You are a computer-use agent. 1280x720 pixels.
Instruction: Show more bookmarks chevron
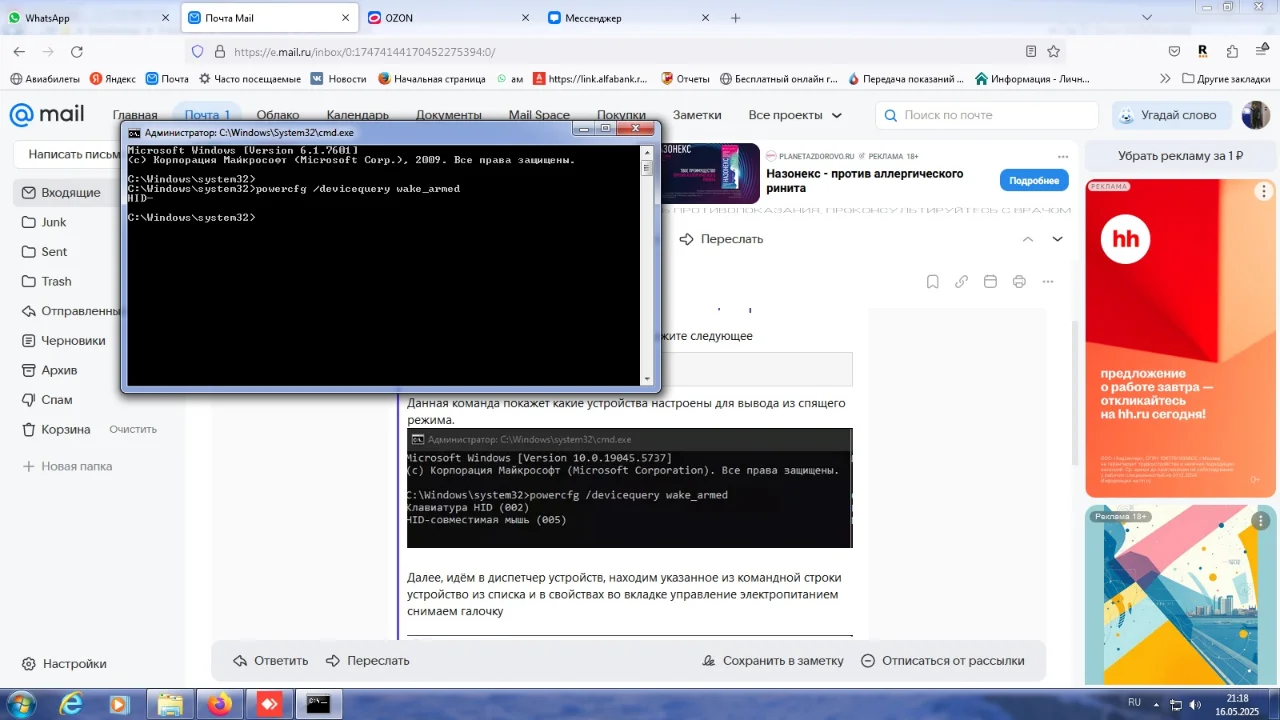1165,79
